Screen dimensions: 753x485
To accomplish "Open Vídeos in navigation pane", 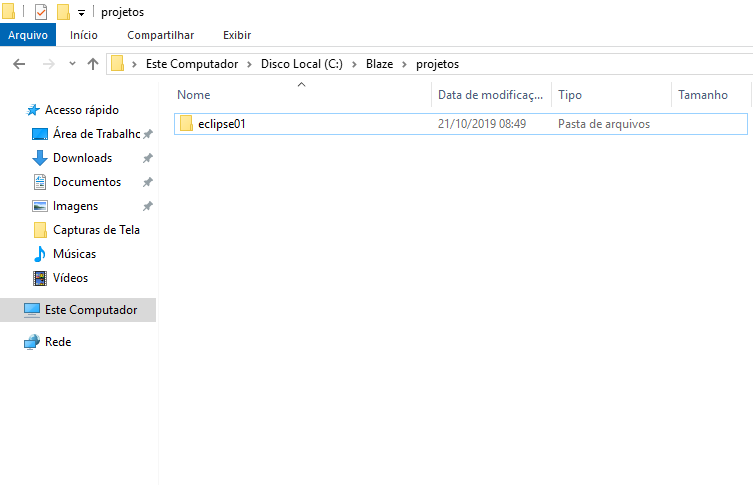I will pos(70,278).
